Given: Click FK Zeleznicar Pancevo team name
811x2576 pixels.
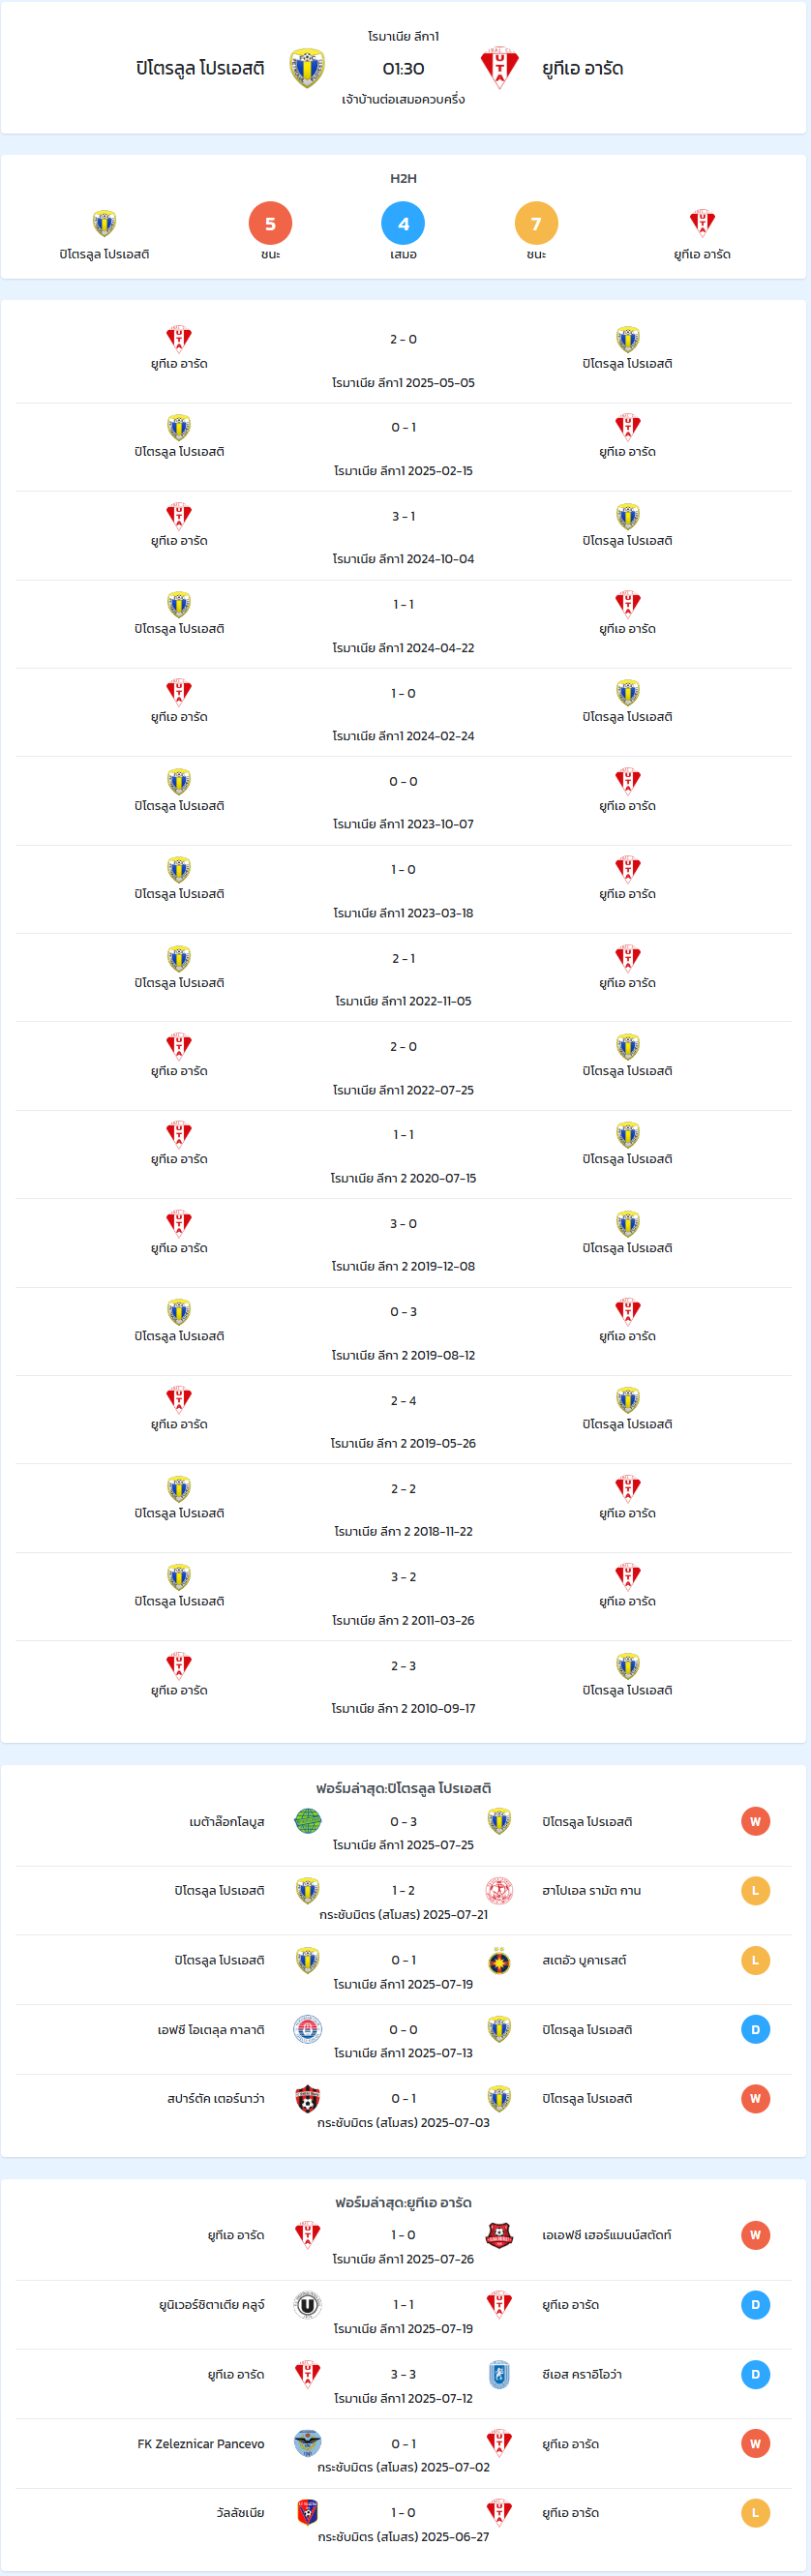Looking at the screenshot, I should (201, 2443).
